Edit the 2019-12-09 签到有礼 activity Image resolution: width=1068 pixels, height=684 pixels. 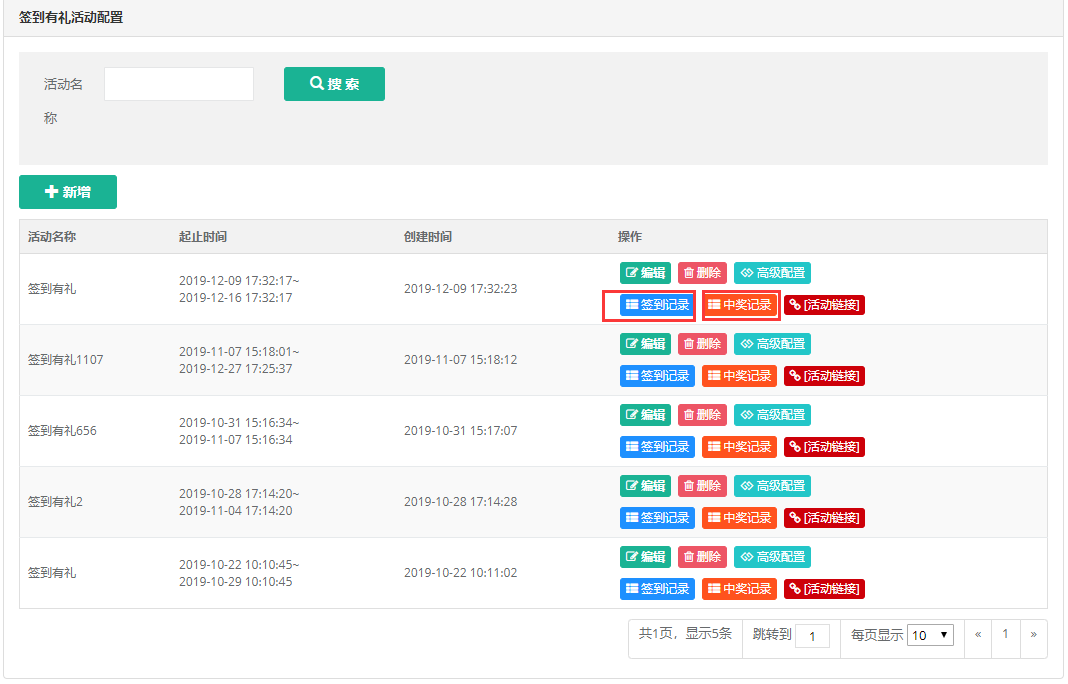(x=645, y=273)
